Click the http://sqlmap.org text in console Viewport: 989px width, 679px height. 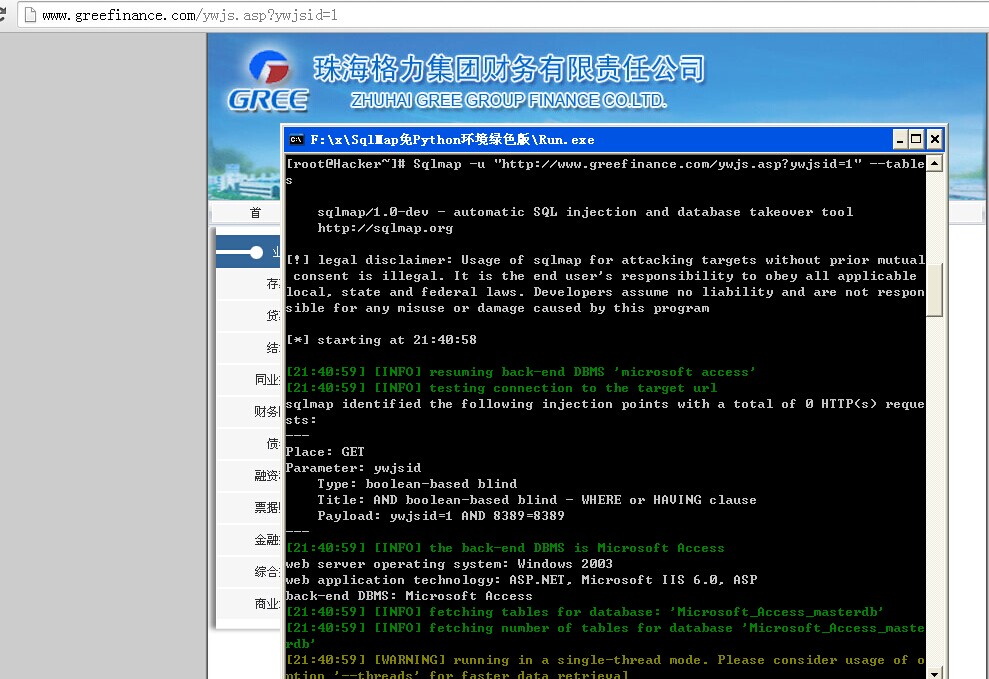click(385, 228)
